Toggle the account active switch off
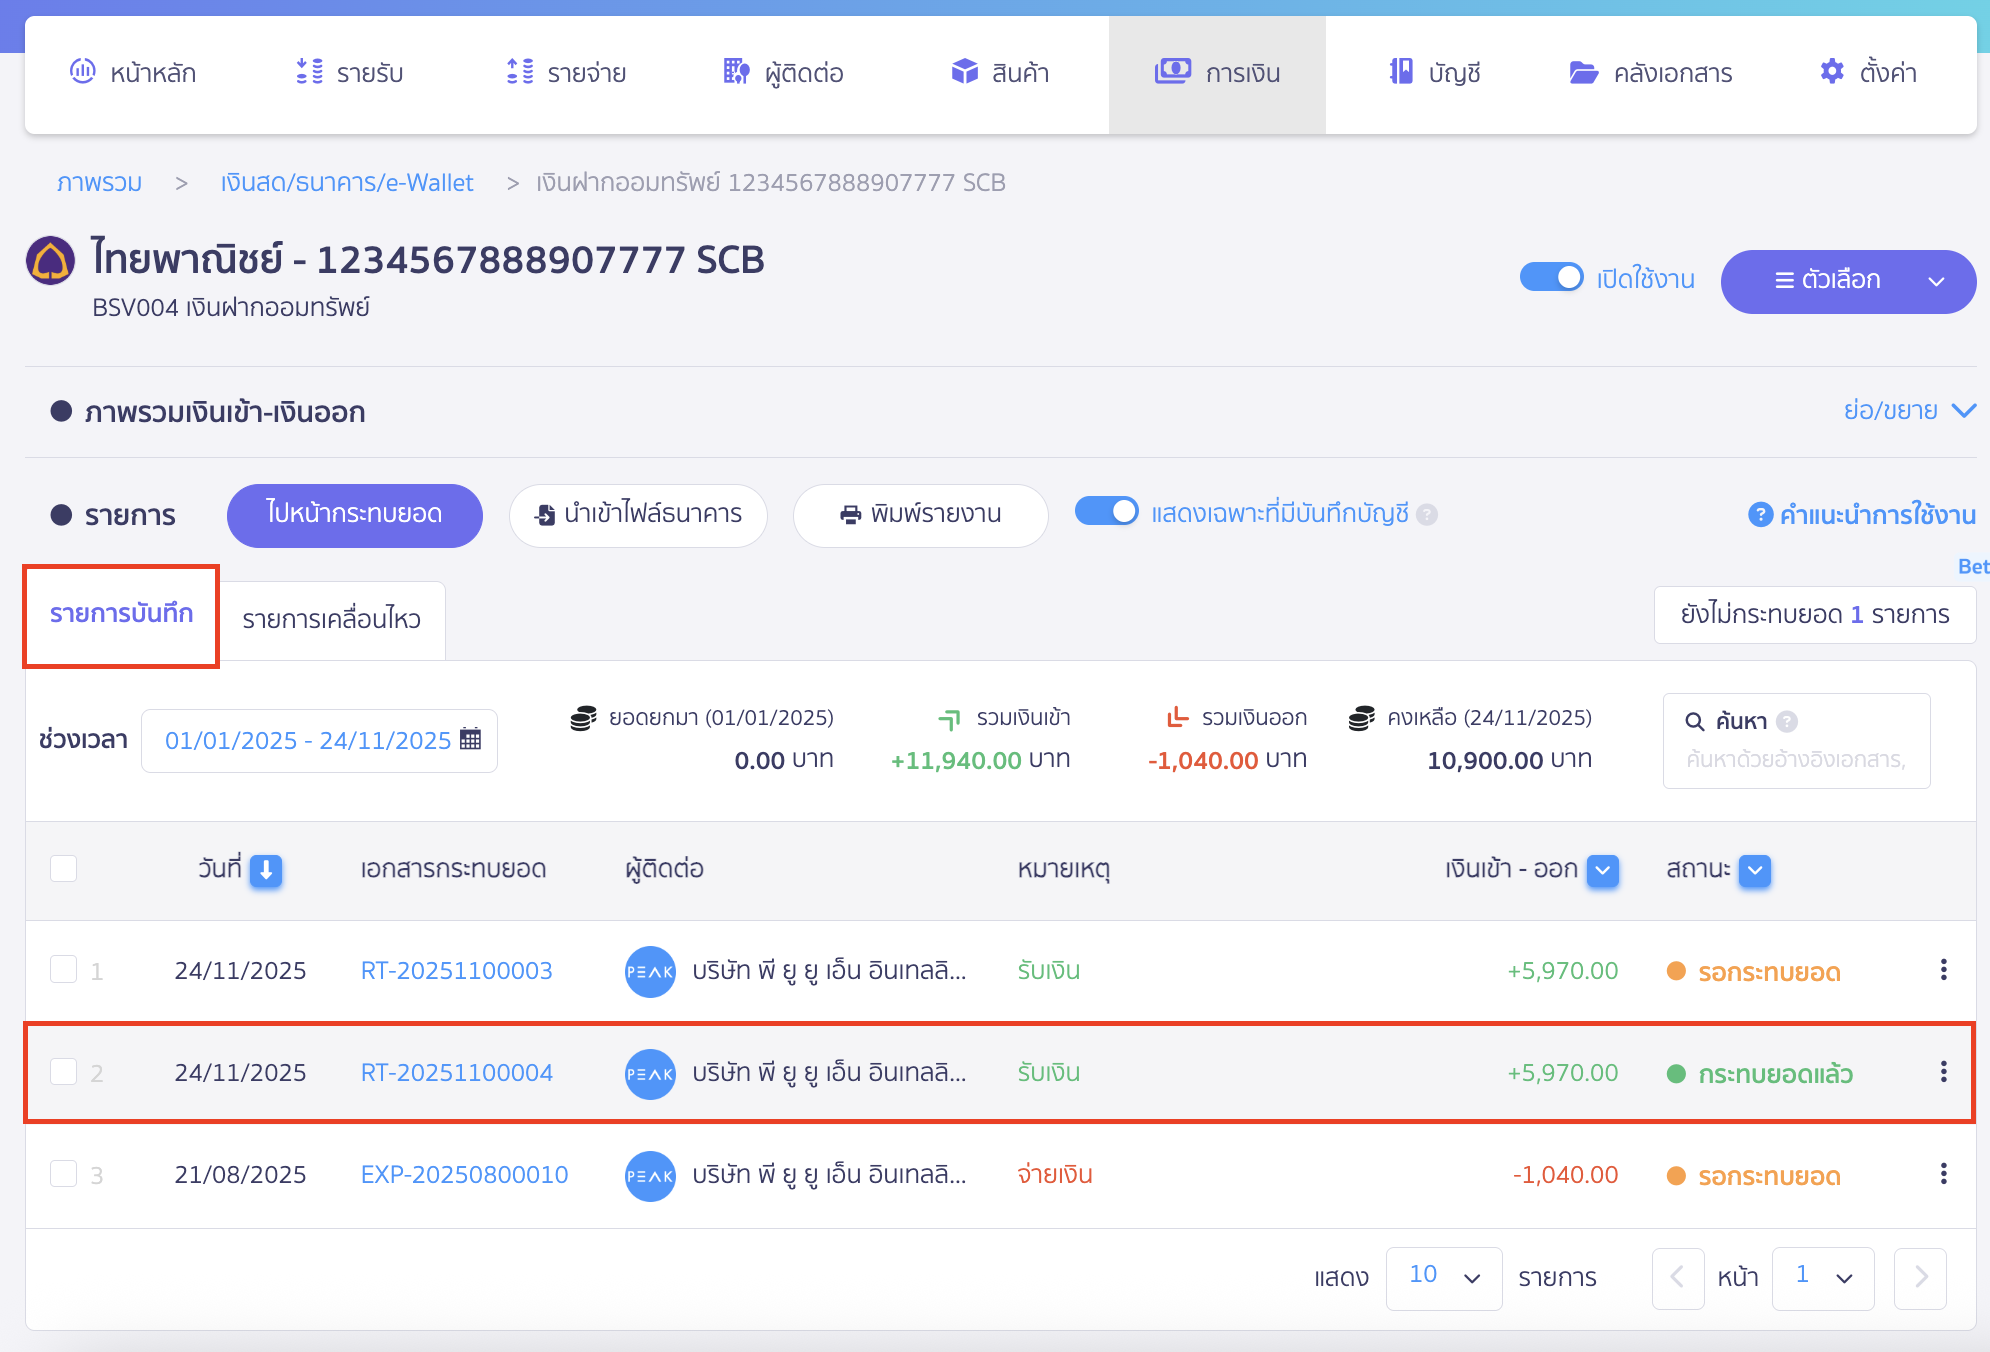The height and width of the screenshot is (1352, 1990). click(x=1551, y=277)
